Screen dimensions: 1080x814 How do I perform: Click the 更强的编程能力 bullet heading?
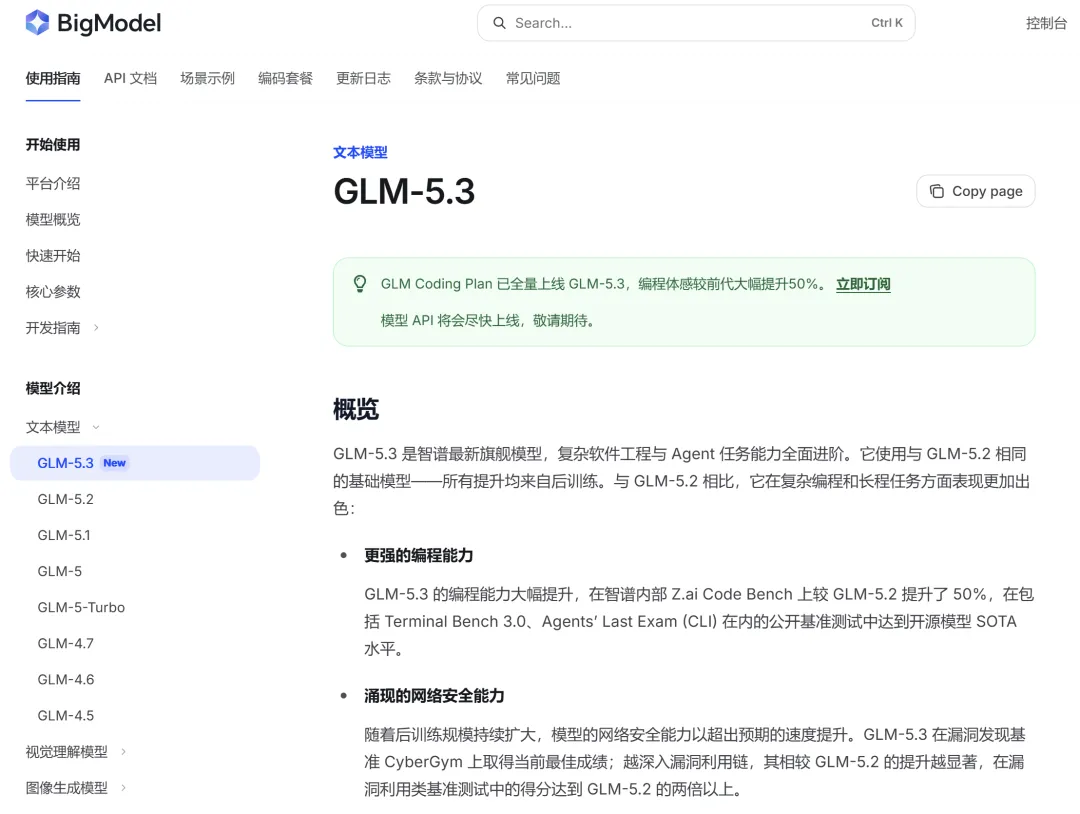pyautogui.click(x=419, y=555)
